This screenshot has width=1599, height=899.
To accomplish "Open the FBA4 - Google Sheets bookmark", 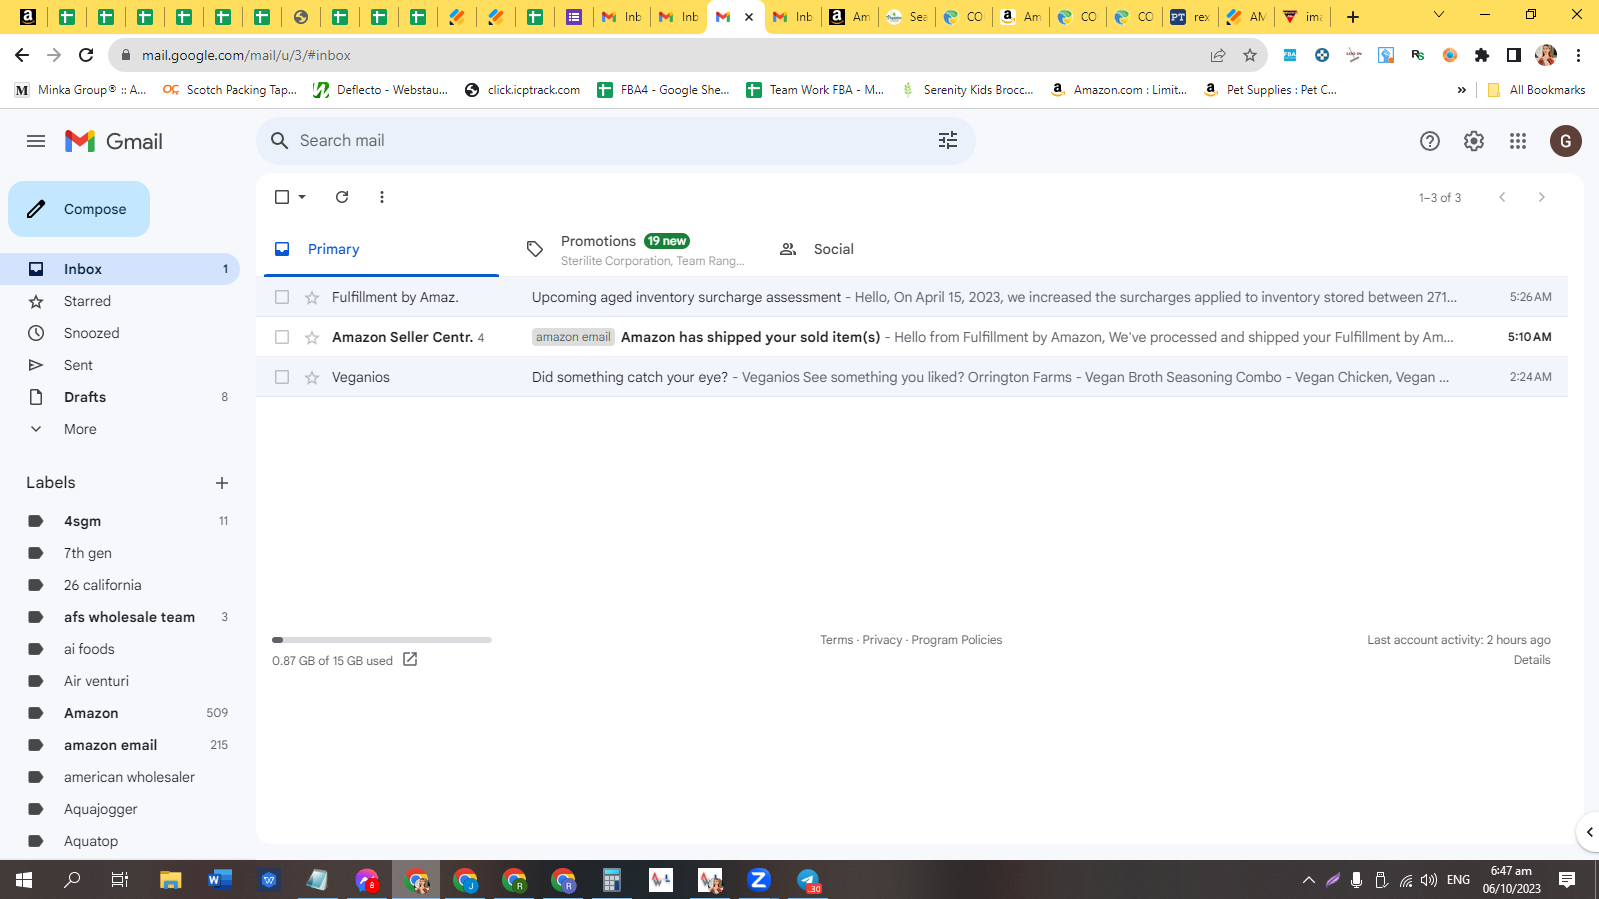I will tap(664, 90).
